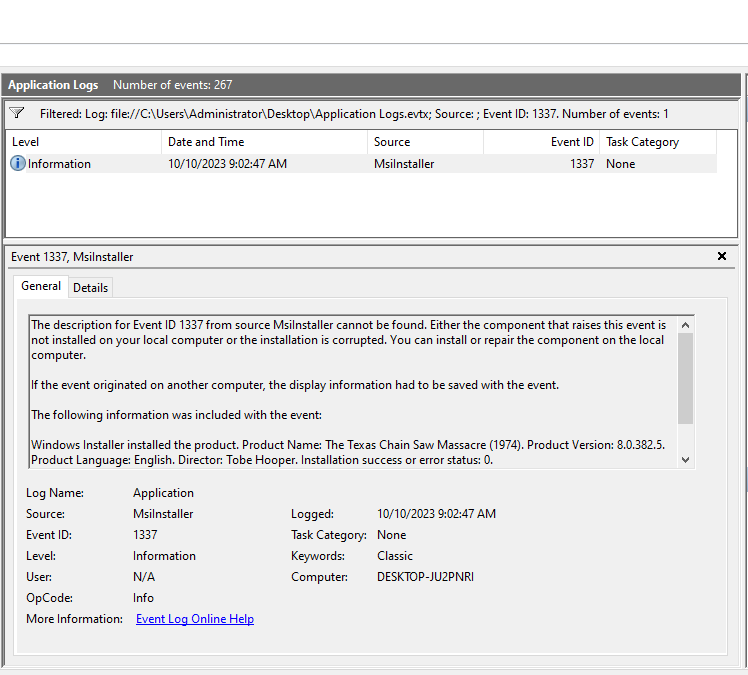Open Event Log Online Help link
This screenshot has width=748, height=675.
[x=195, y=619]
